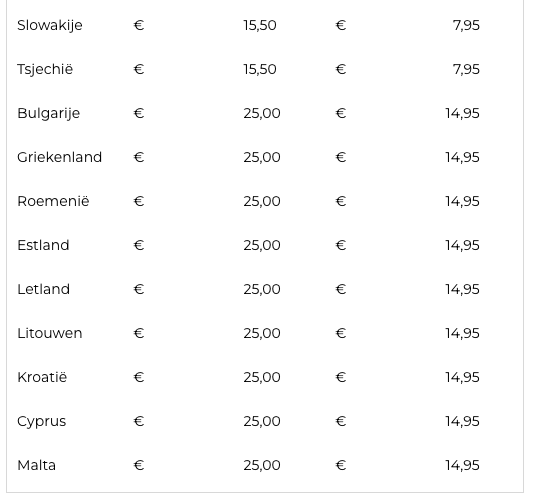Select the Cyprus row label

(x=41, y=421)
